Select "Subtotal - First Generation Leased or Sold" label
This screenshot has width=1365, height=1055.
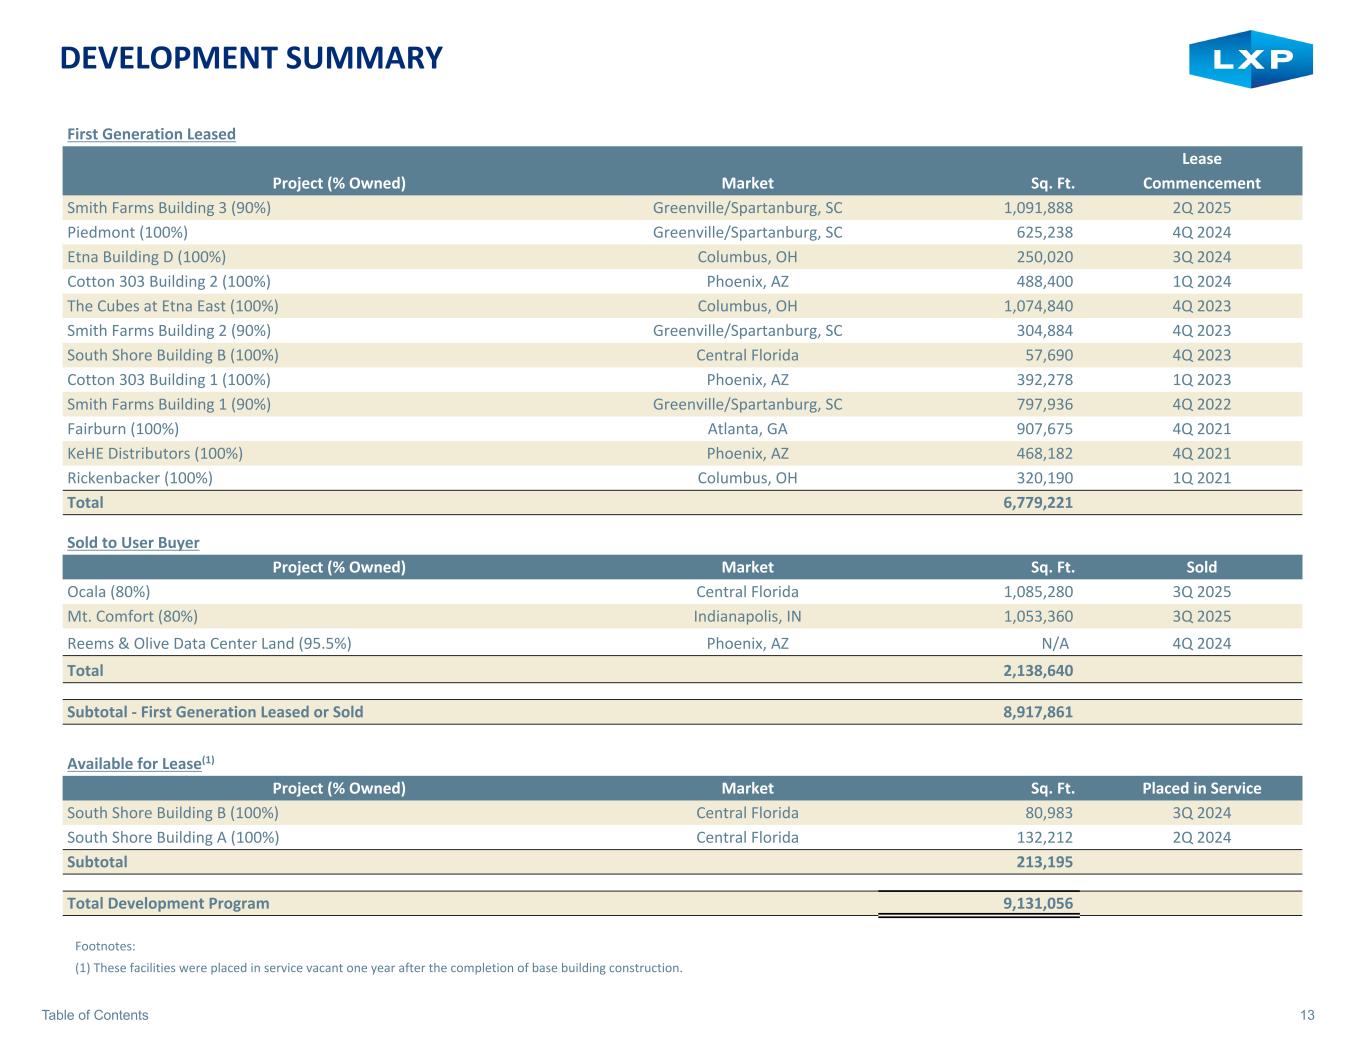(215, 712)
